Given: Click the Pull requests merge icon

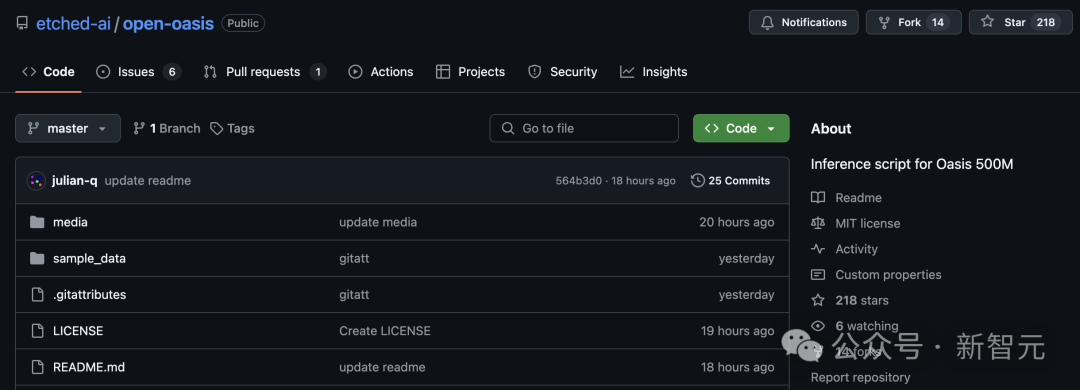Looking at the screenshot, I should pos(211,72).
